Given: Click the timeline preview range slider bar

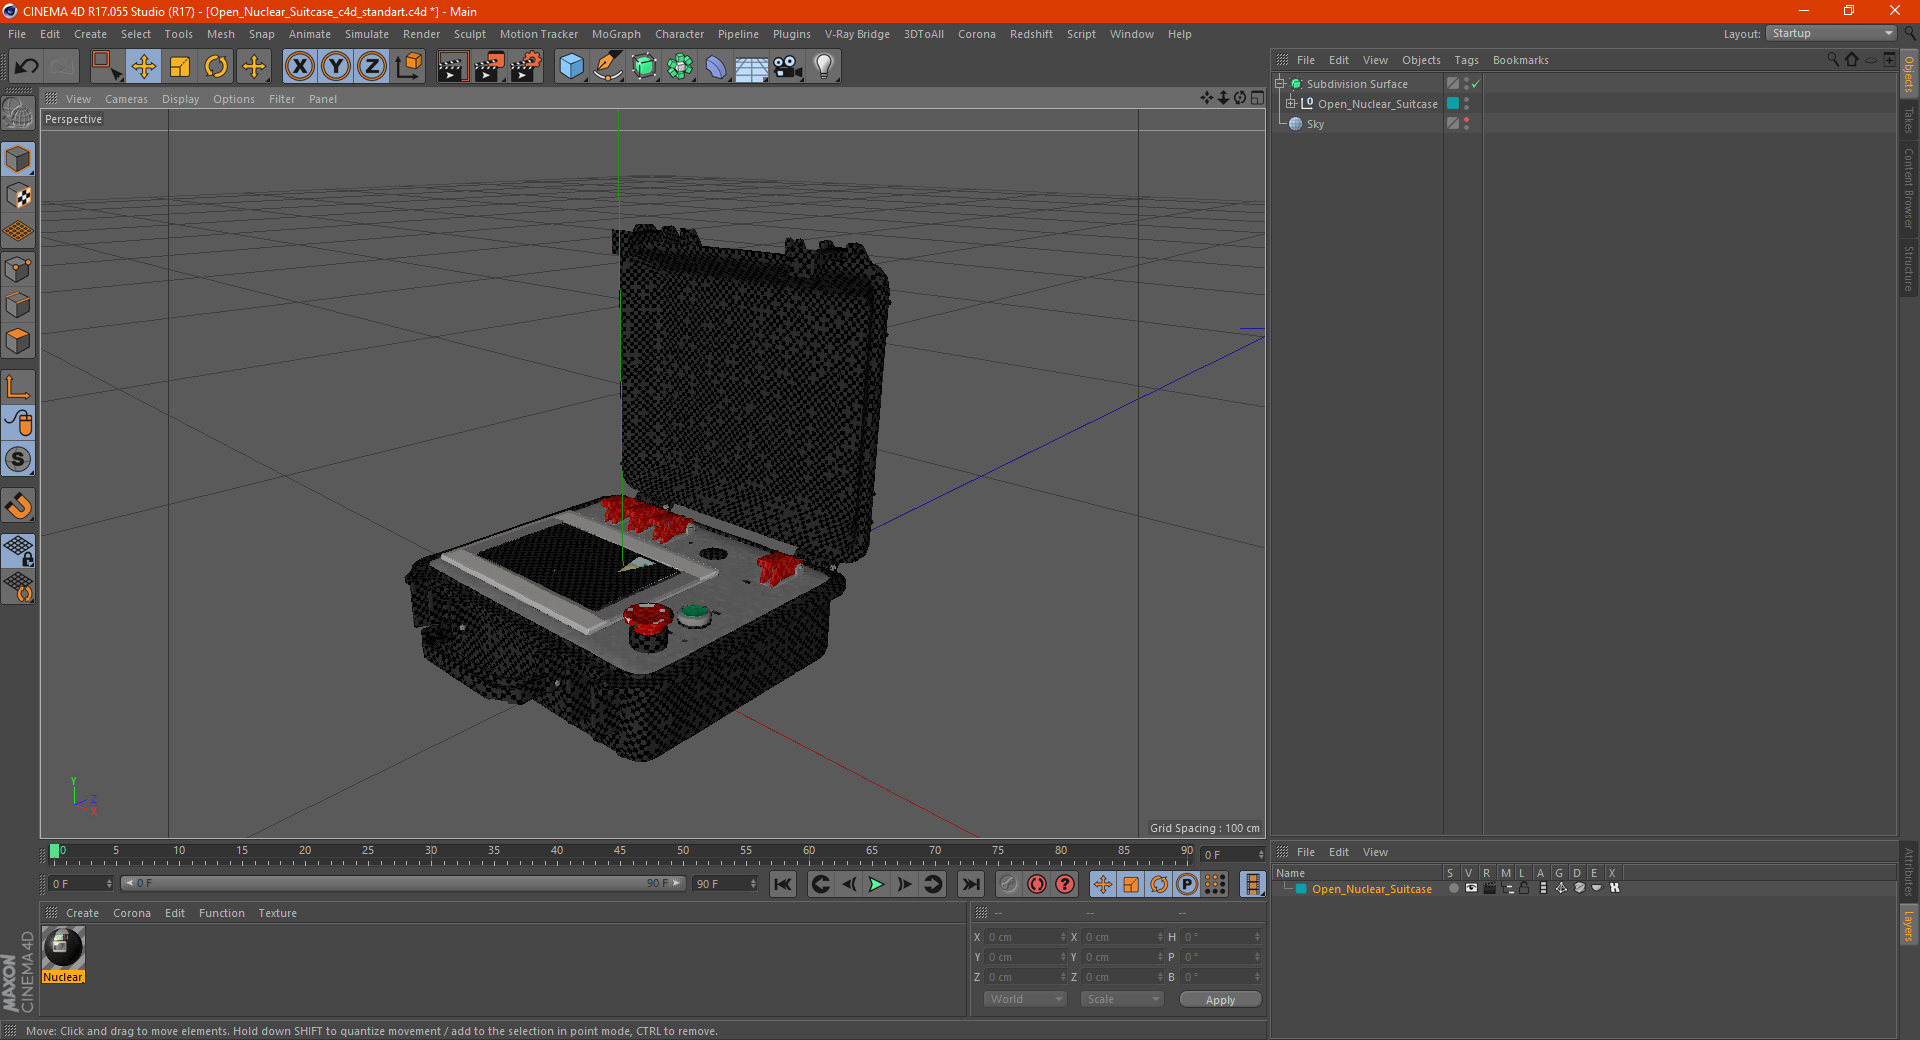Looking at the screenshot, I should point(403,884).
